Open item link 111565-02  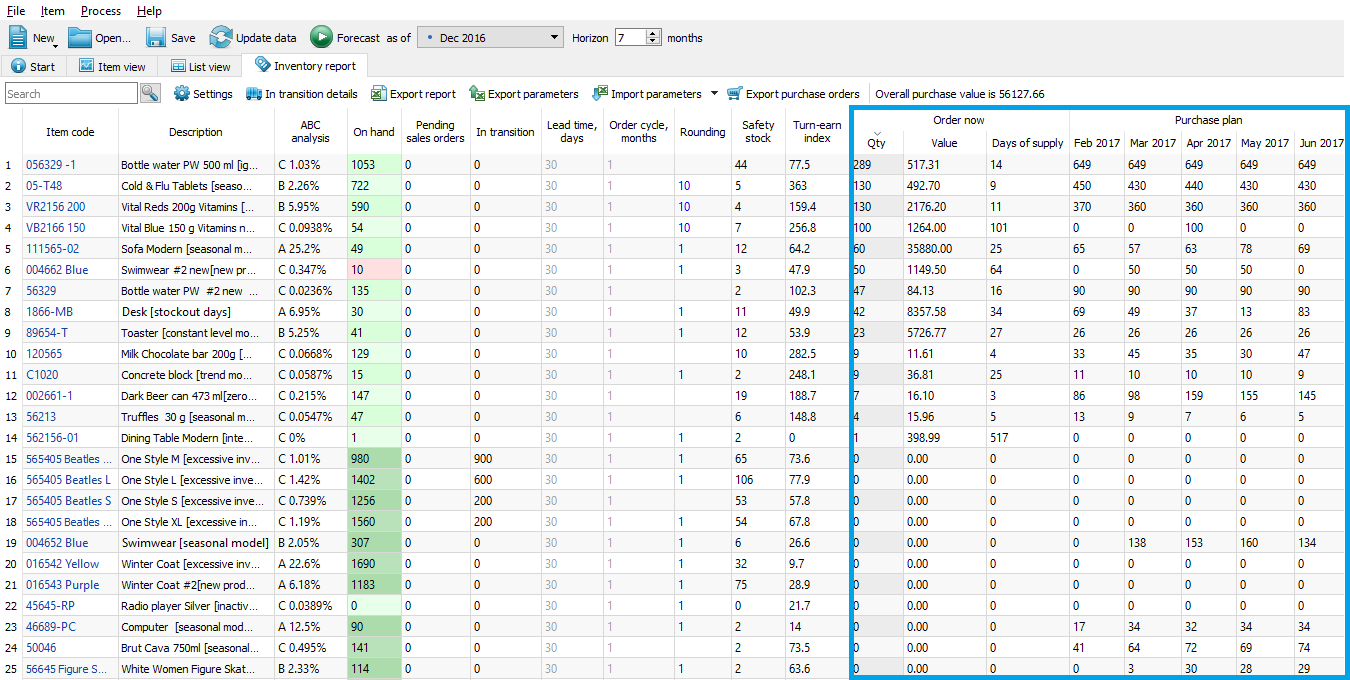52,249
